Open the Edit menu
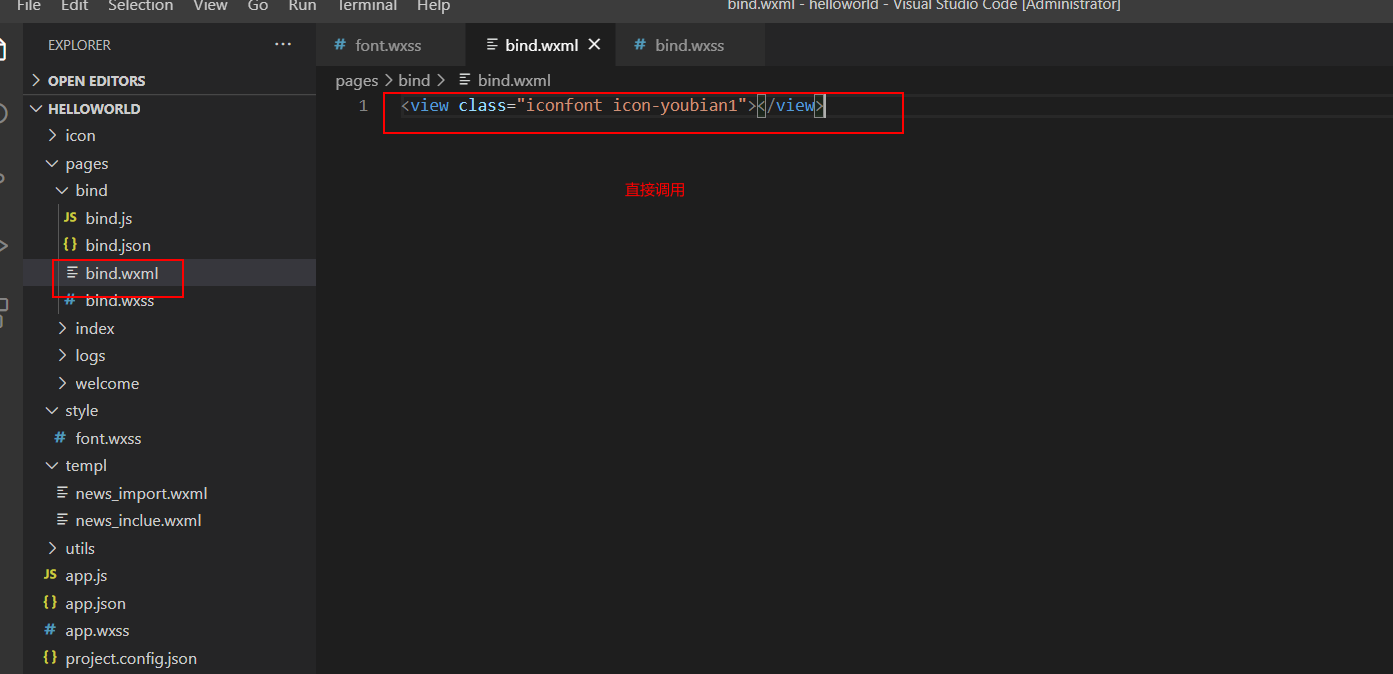 pyautogui.click(x=74, y=6)
